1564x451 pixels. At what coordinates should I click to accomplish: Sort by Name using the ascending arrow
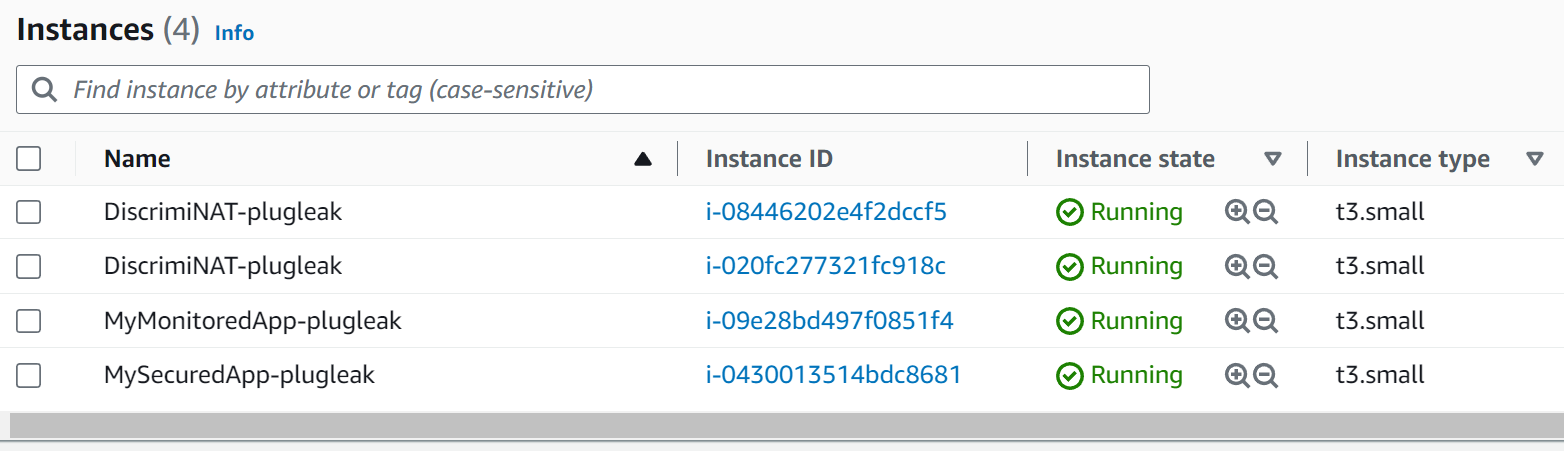643,159
